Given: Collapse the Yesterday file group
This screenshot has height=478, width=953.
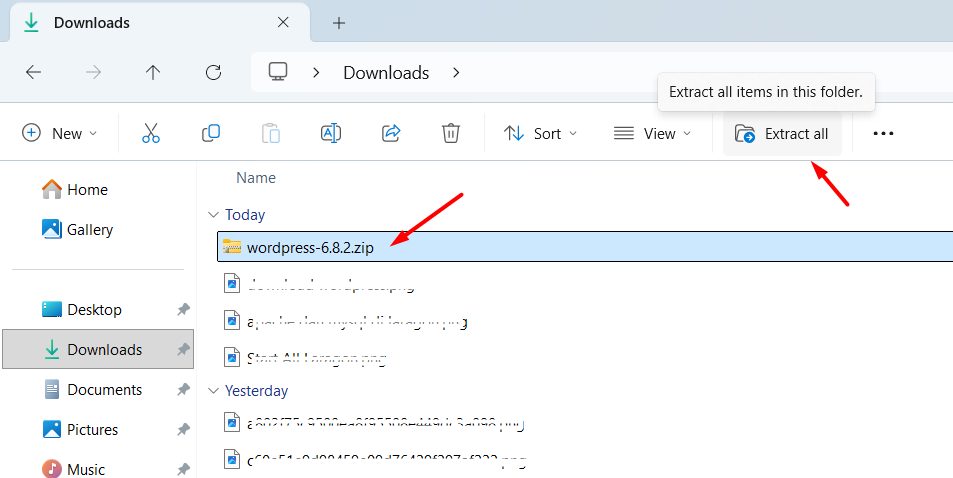Looking at the screenshot, I should click(212, 391).
